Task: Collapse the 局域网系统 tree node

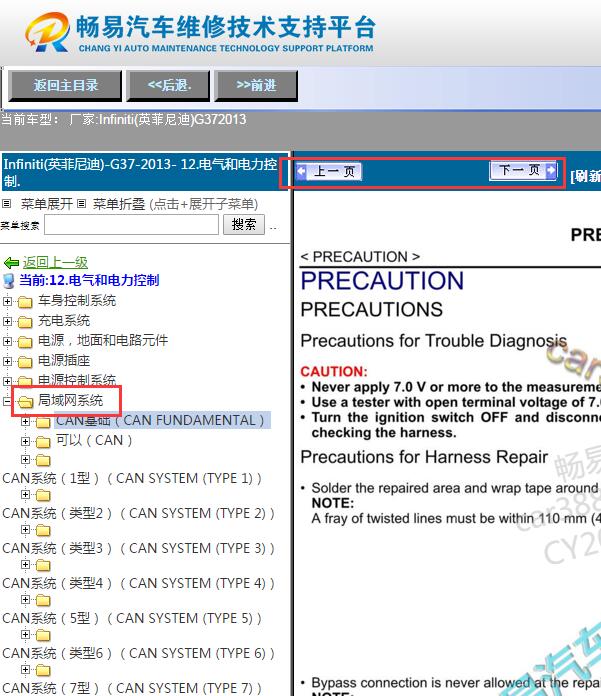Action: click(x=7, y=401)
